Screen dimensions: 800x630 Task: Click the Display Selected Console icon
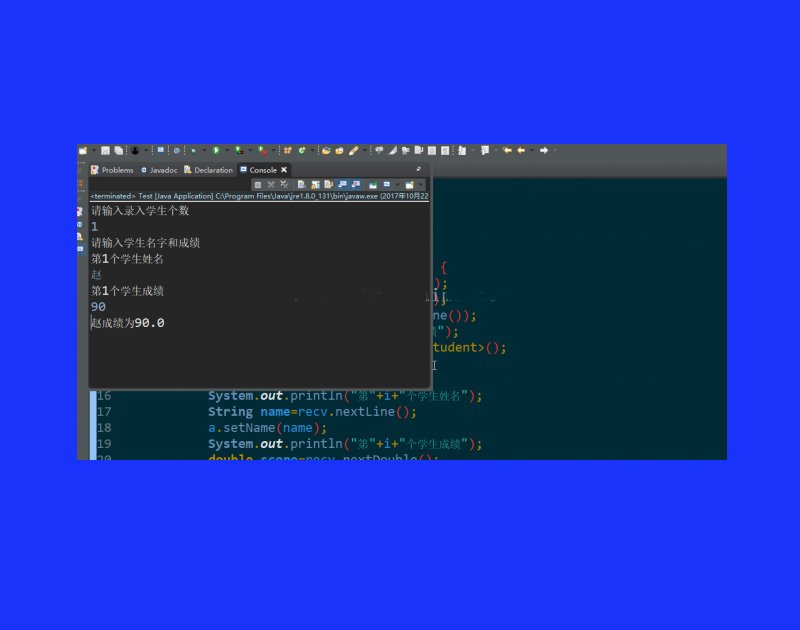[387, 185]
